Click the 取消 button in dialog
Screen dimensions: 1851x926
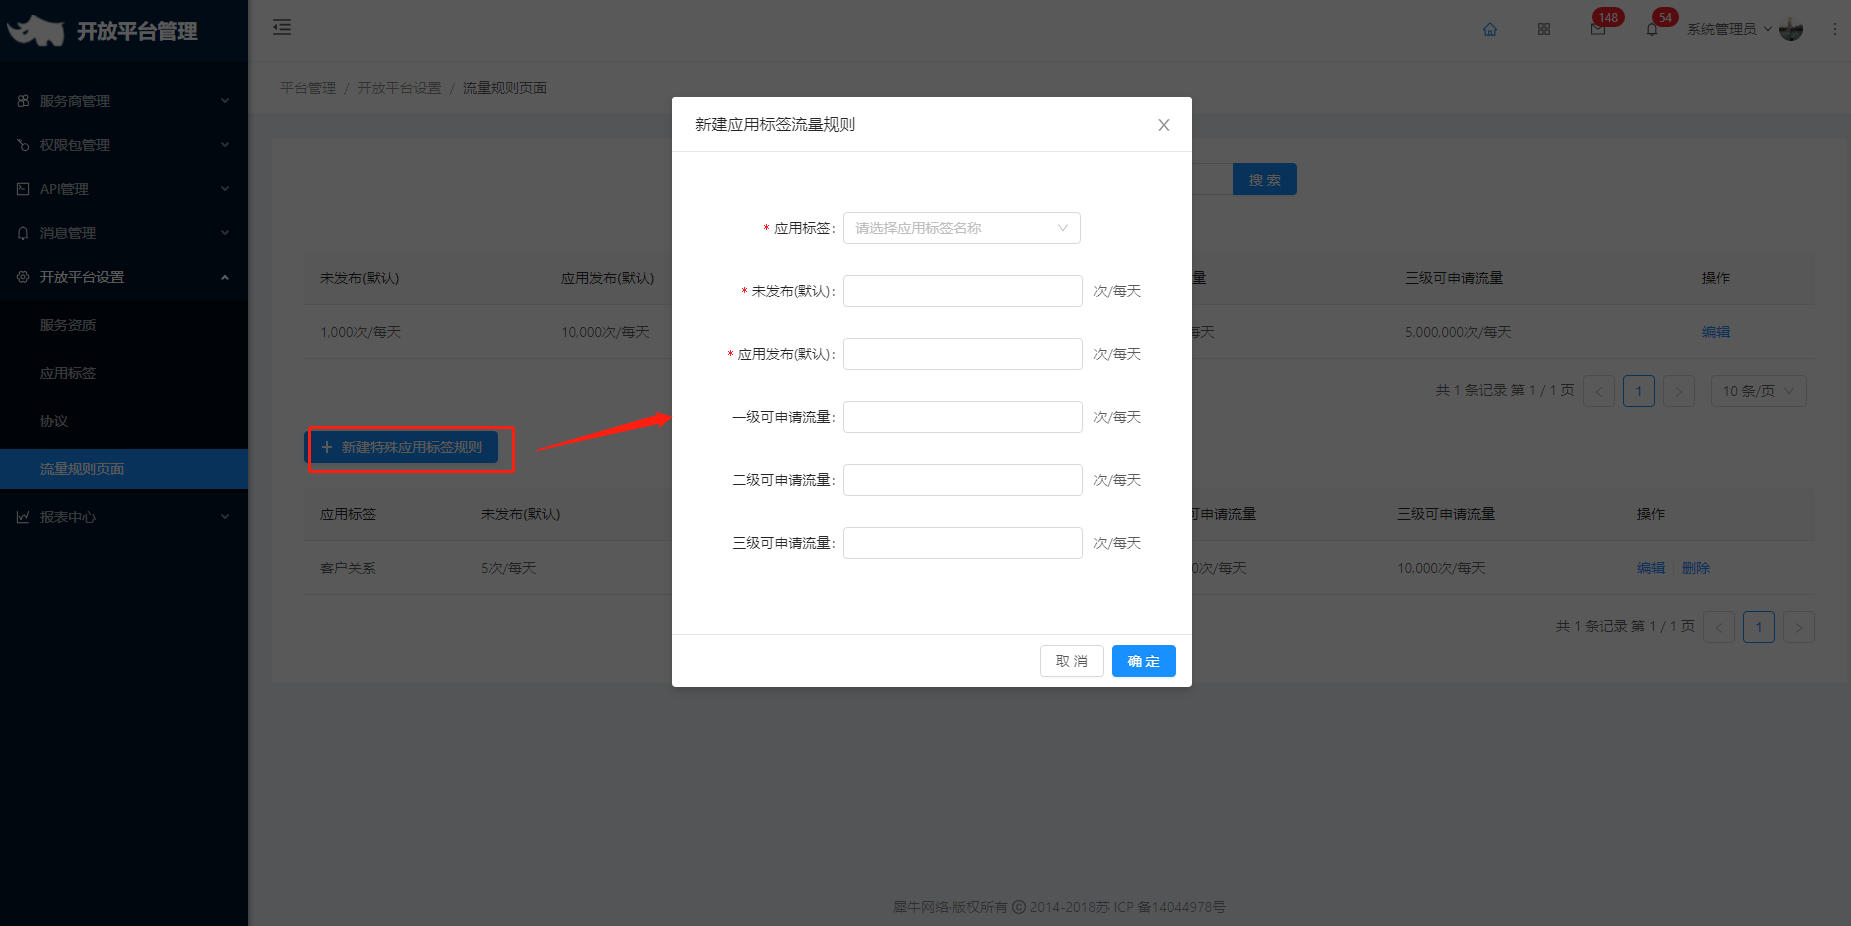pyautogui.click(x=1072, y=661)
